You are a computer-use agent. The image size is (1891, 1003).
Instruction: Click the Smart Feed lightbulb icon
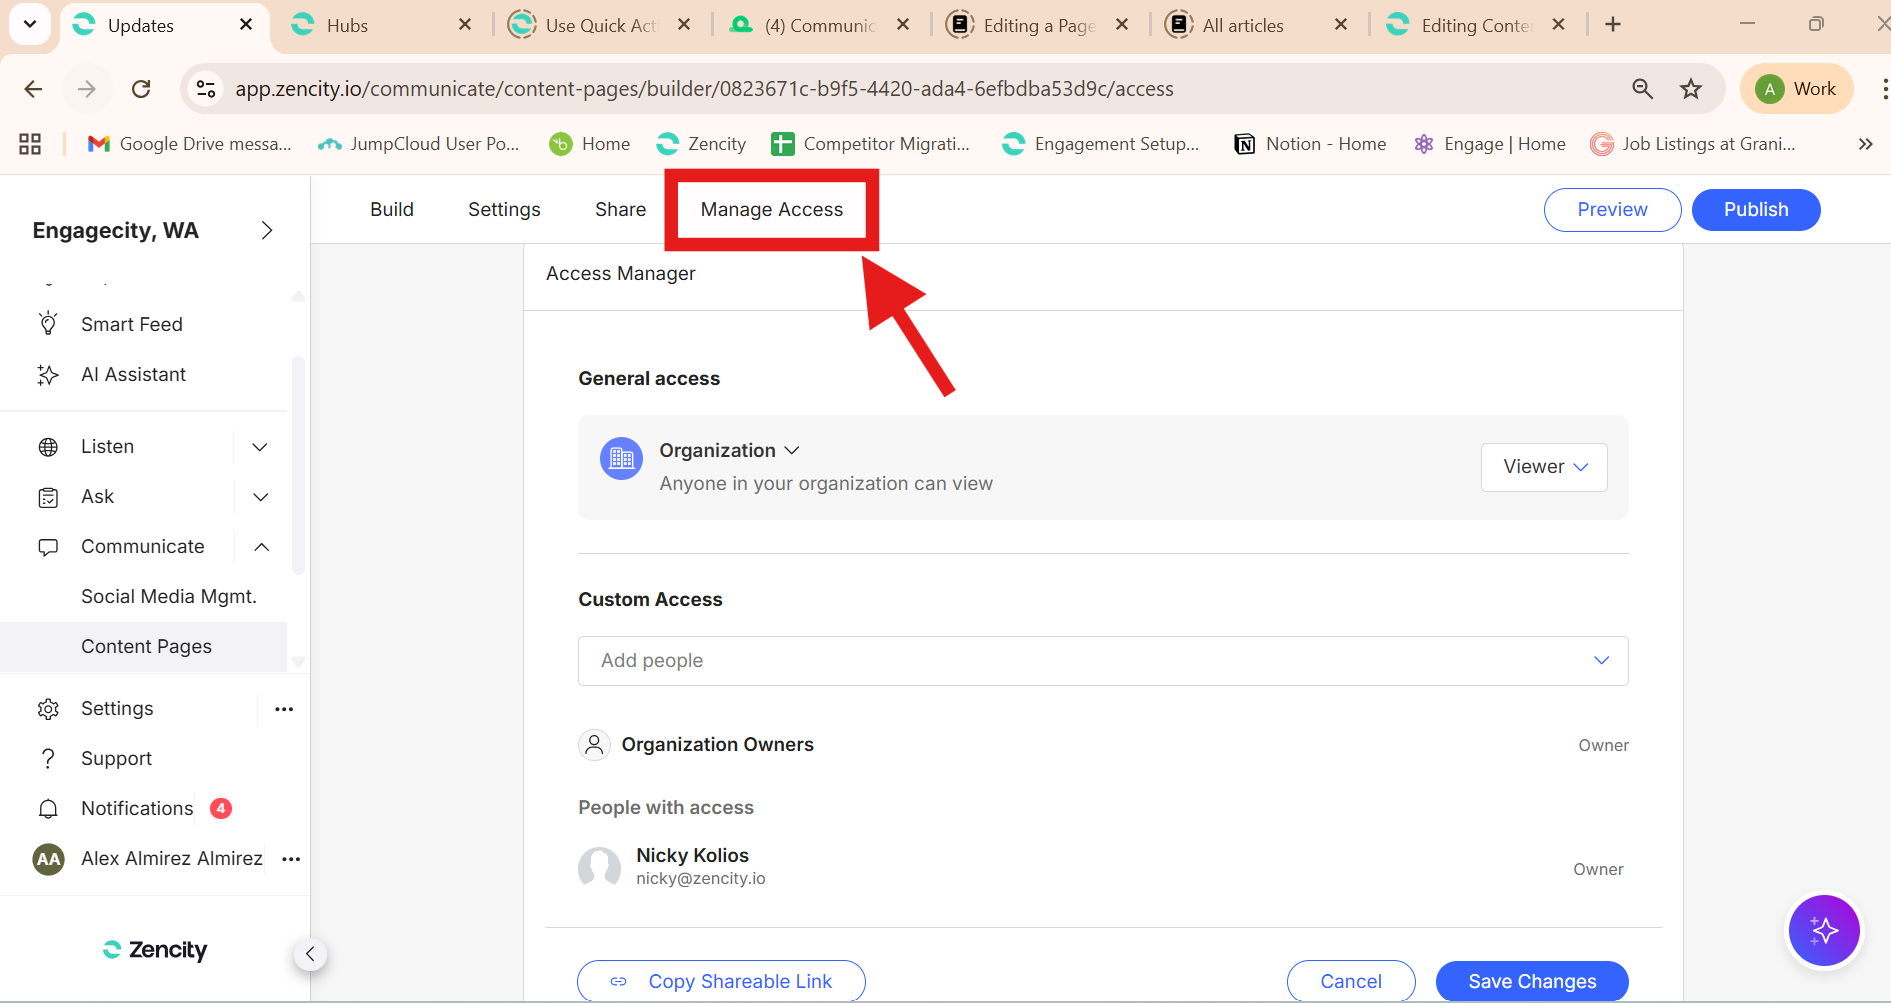coord(48,323)
